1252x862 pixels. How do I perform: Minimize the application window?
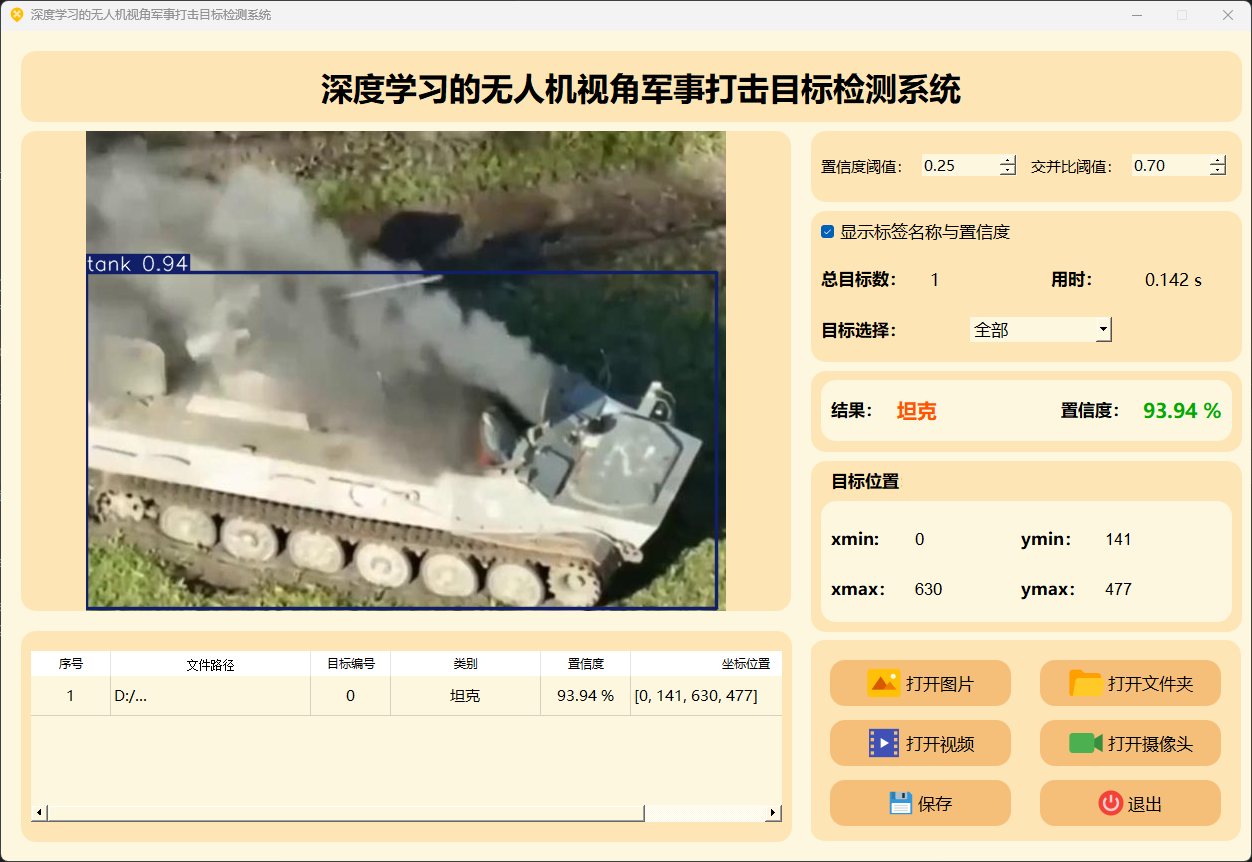pyautogui.click(x=1137, y=15)
